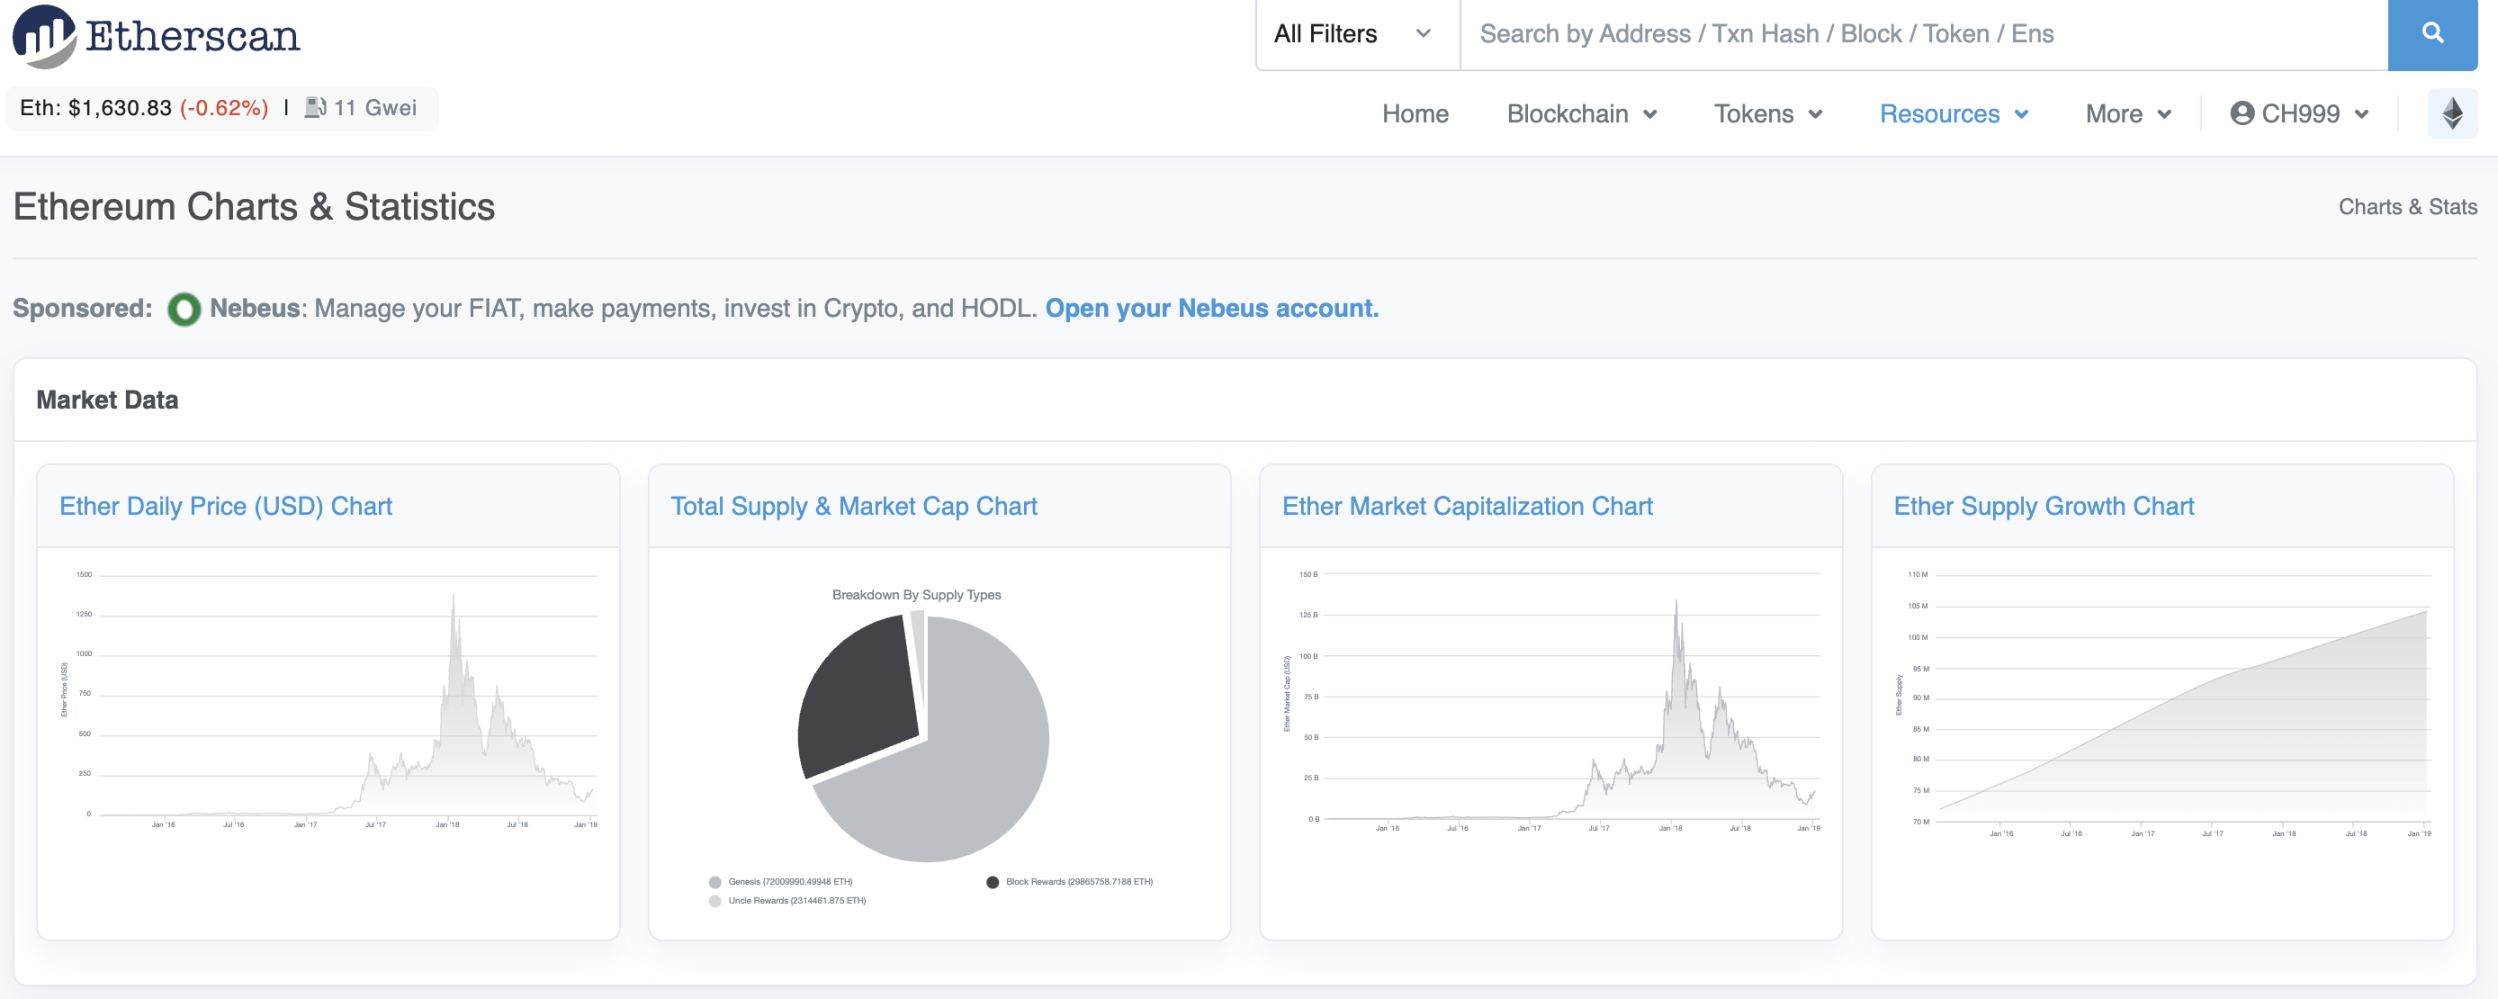Expand the Blockchain menu
Screen dimensions: 2498x999
(1582, 114)
